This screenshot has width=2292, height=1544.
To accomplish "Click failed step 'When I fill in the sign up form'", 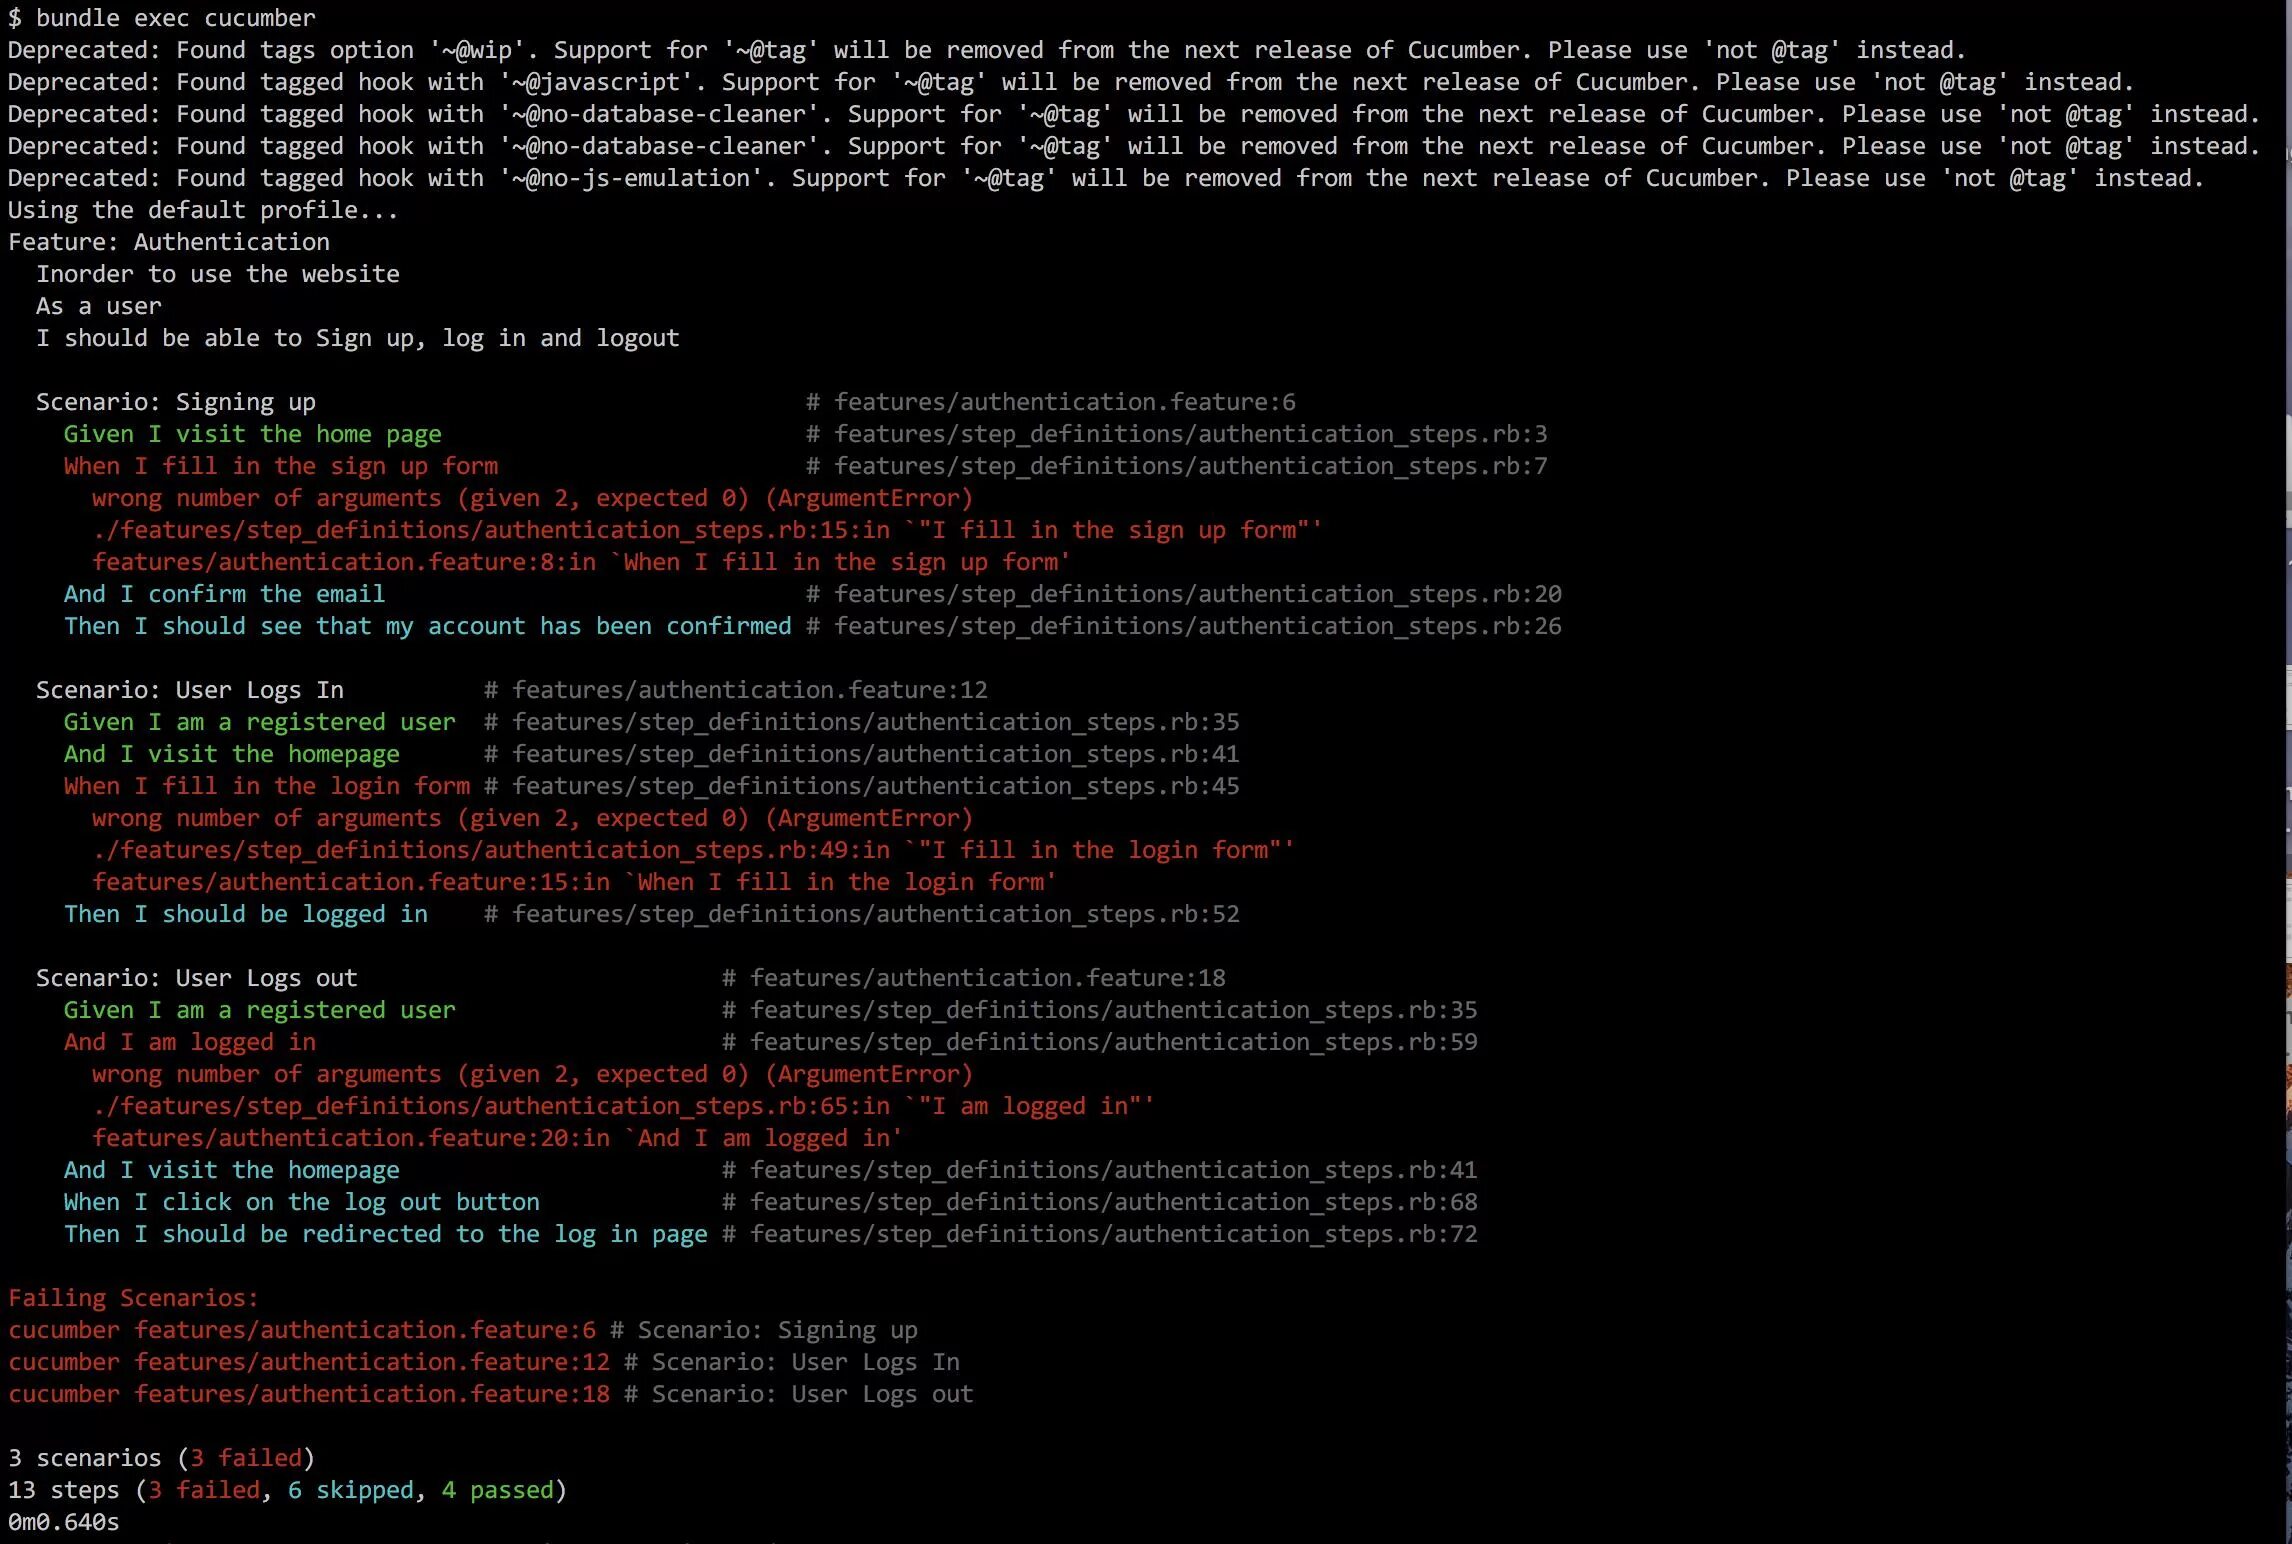I will click(x=280, y=466).
